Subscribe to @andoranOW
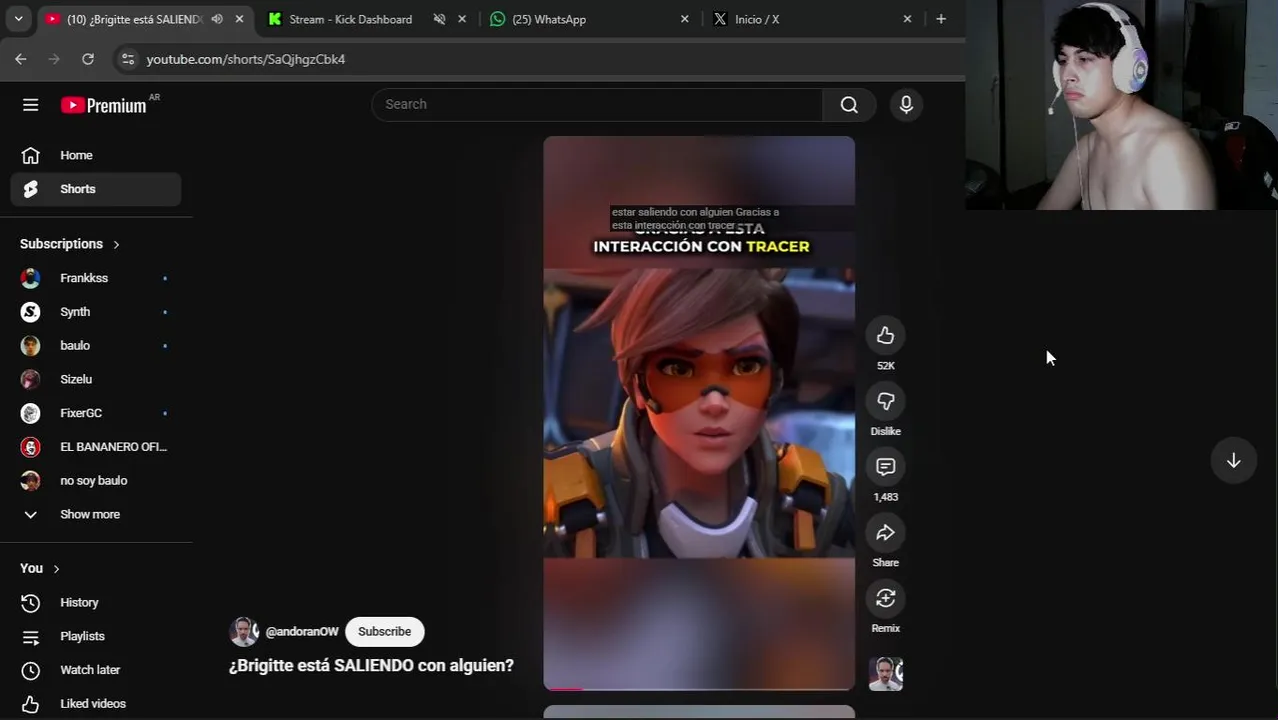 (384, 632)
